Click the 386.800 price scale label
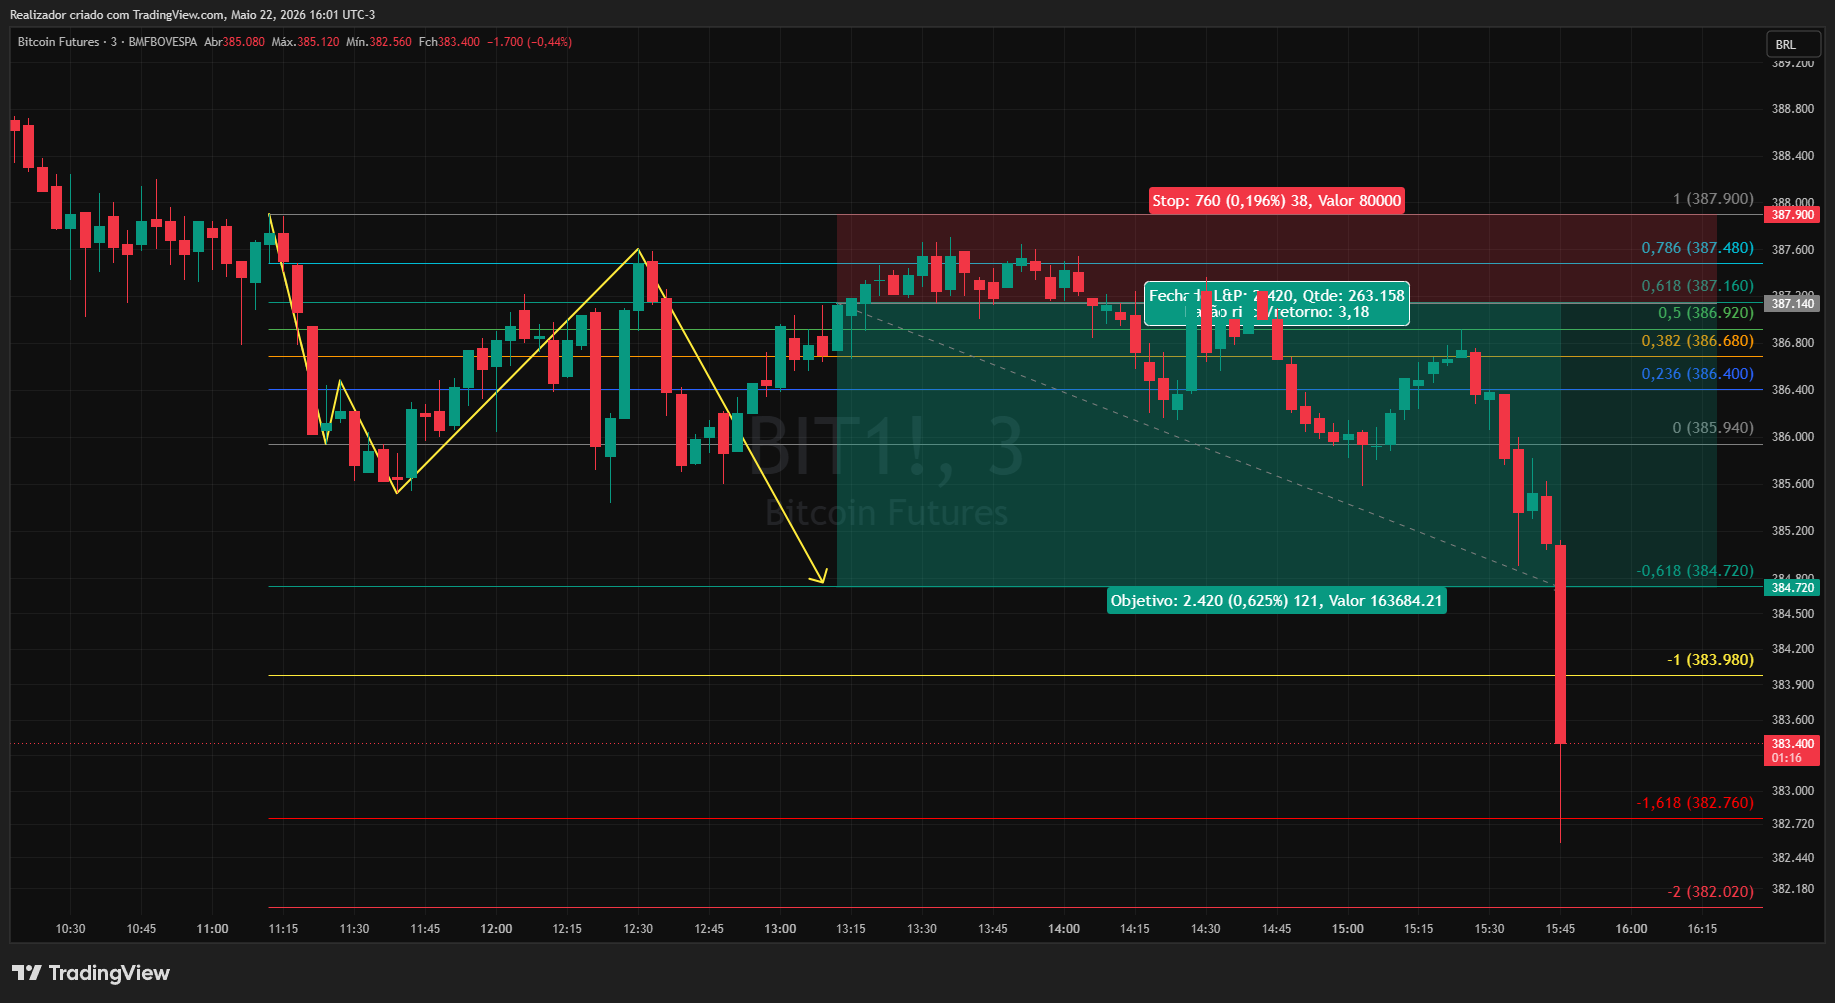The height and width of the screenshot is (1003, 1835). pos(1792,343)
